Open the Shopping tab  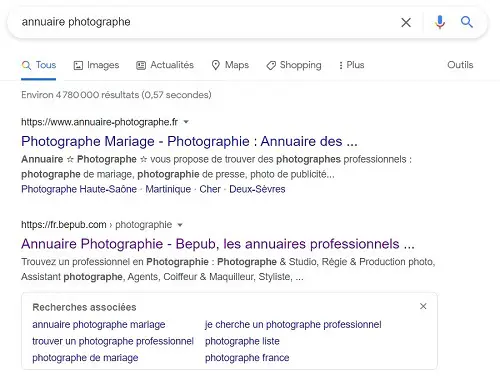(x=294, y=65)
